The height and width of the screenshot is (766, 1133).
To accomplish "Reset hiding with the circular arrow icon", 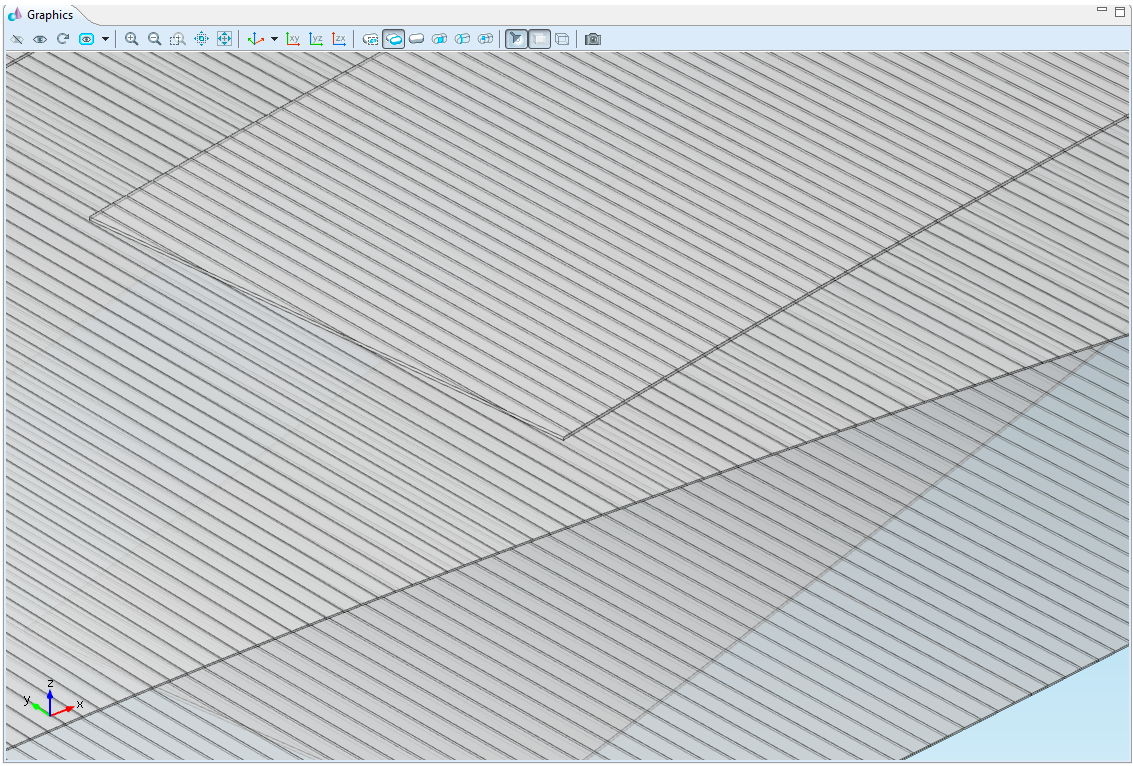I will [63, 39].
